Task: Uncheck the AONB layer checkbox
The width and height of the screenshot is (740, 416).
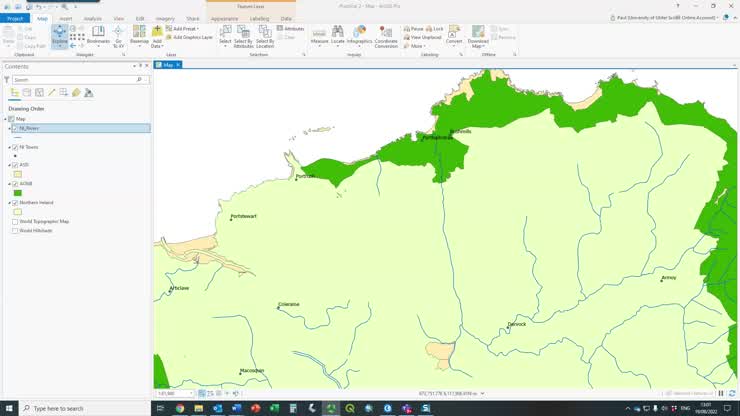Action: (15, 184)
